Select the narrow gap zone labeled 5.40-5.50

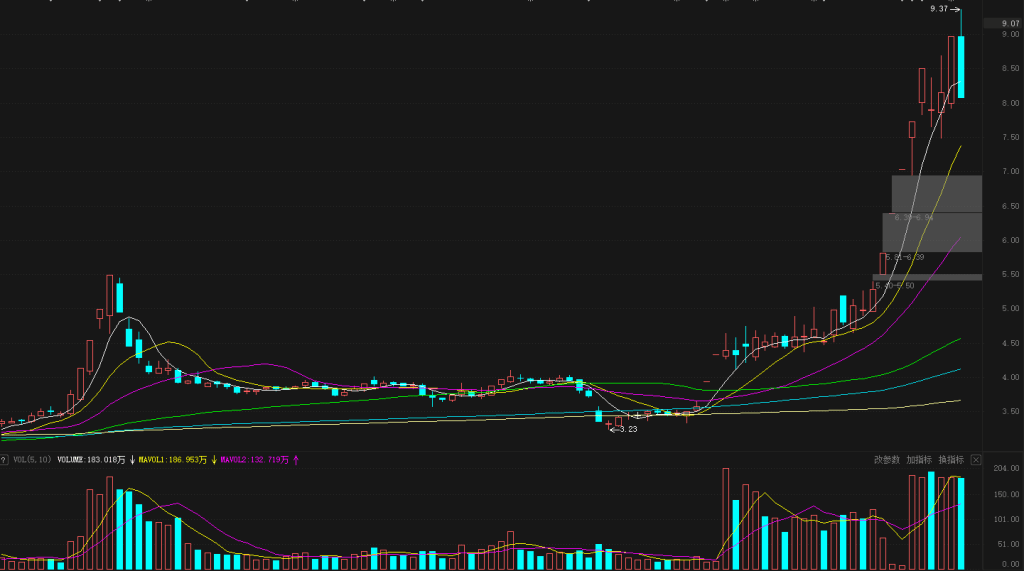(x=926, y=277)
